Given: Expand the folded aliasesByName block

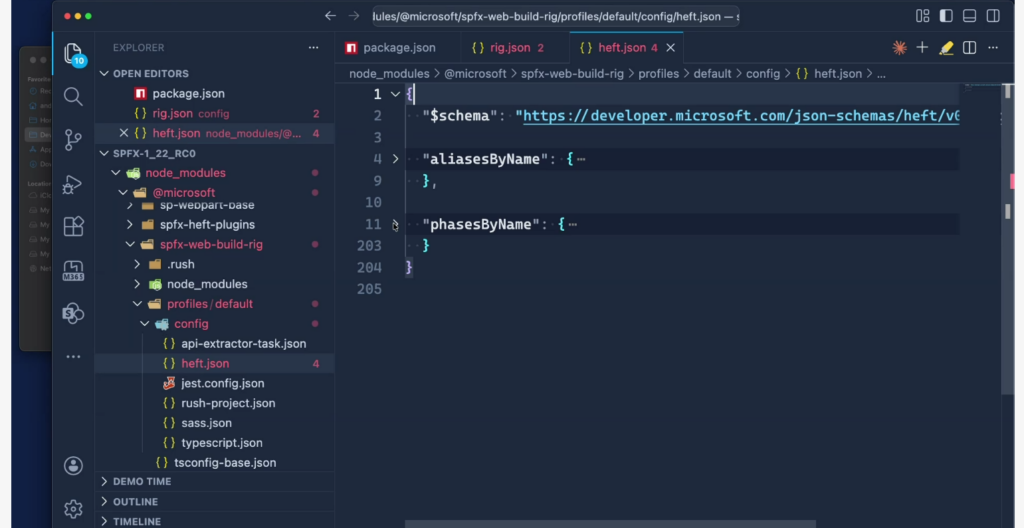Looking at the screenshot, I should pos(395,159).
